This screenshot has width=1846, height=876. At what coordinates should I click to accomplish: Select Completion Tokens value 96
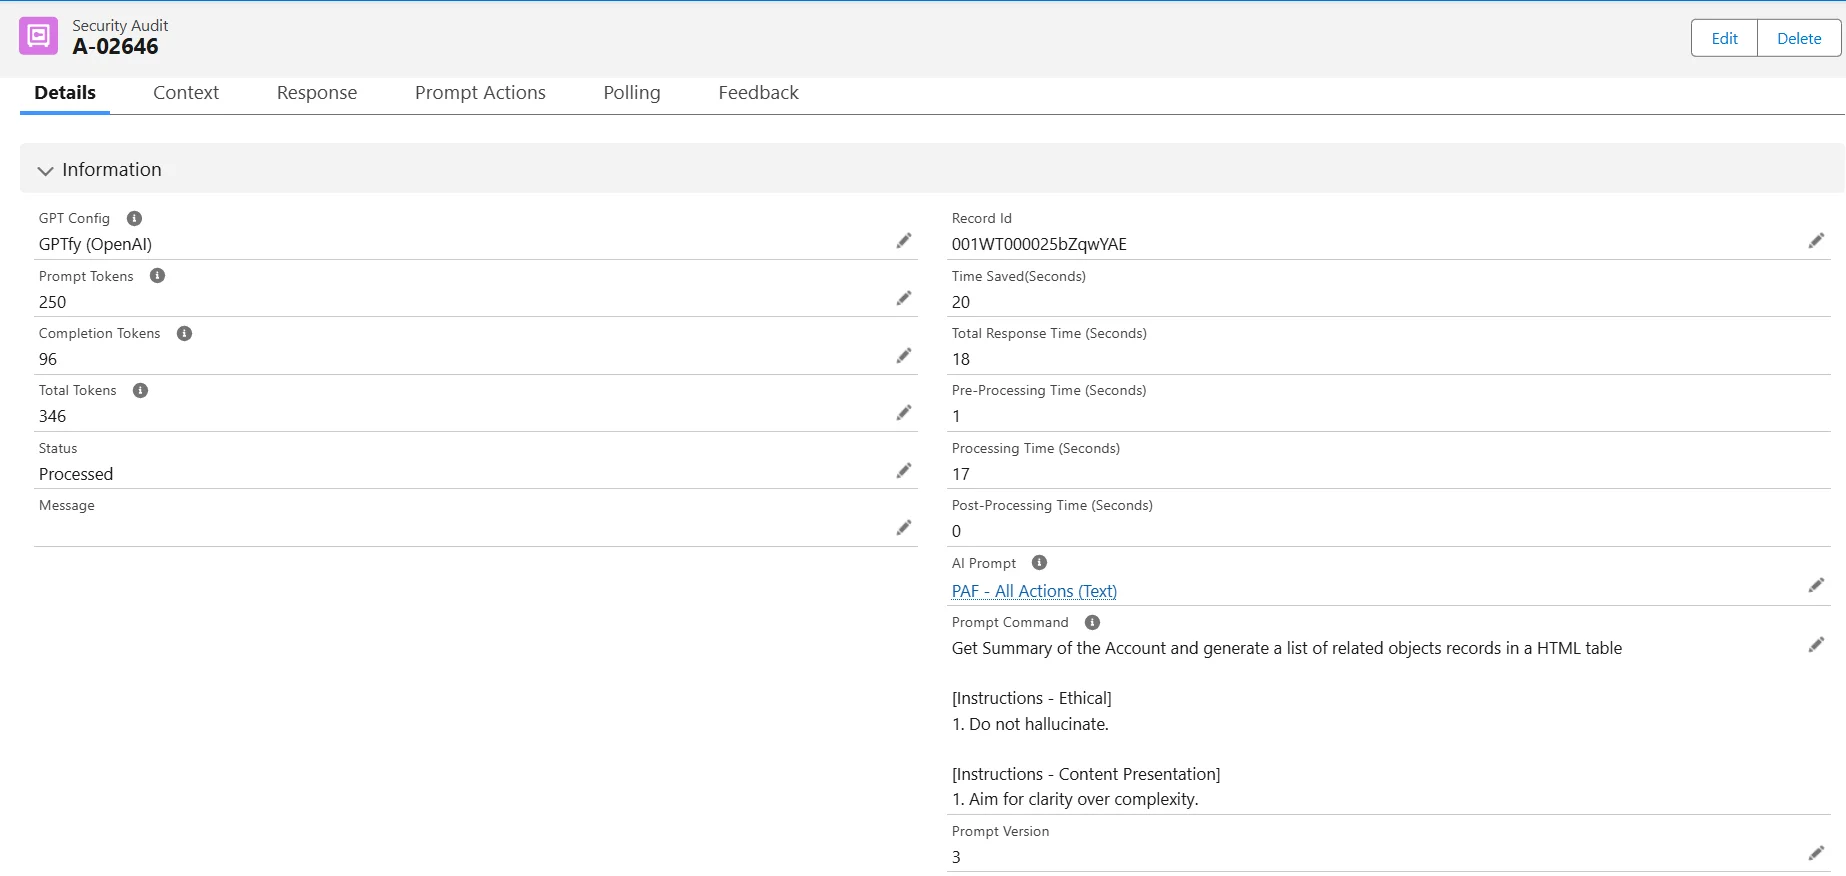click(x=48, y=359)
